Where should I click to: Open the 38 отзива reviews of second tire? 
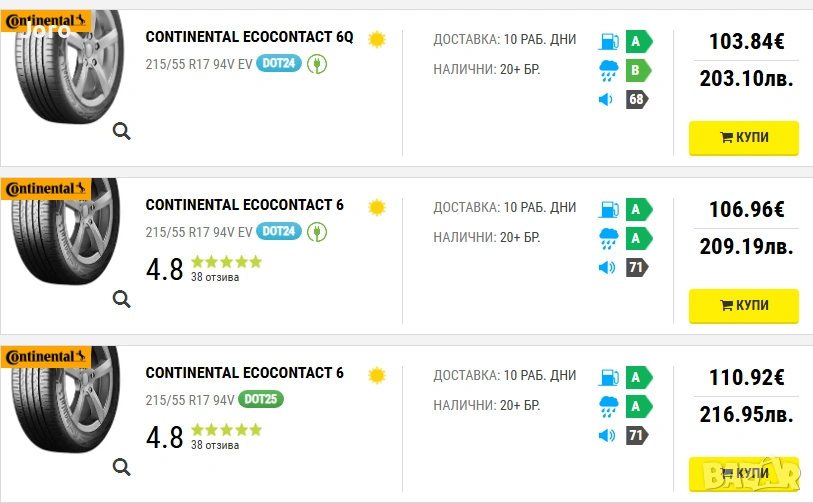[x=215, y=277]
